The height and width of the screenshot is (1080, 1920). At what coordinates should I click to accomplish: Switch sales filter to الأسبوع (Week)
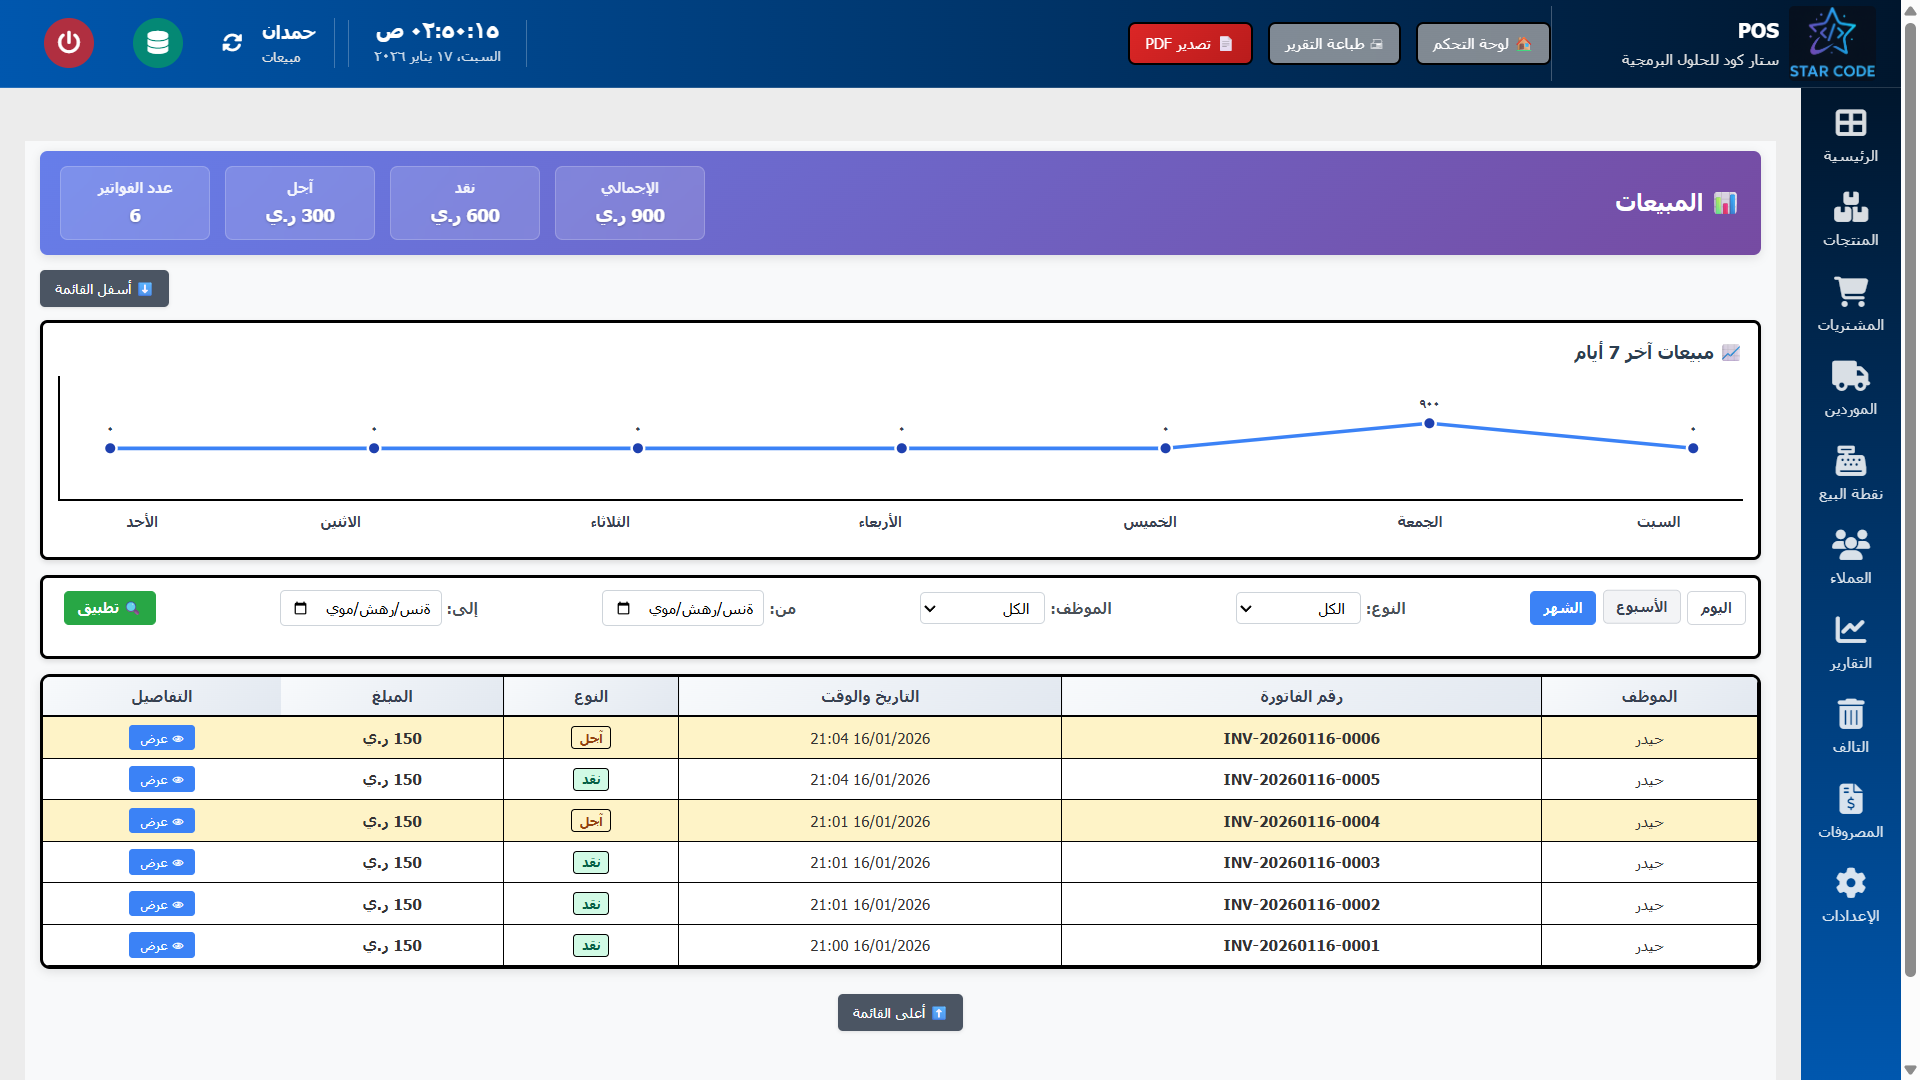pos(1641,607)
